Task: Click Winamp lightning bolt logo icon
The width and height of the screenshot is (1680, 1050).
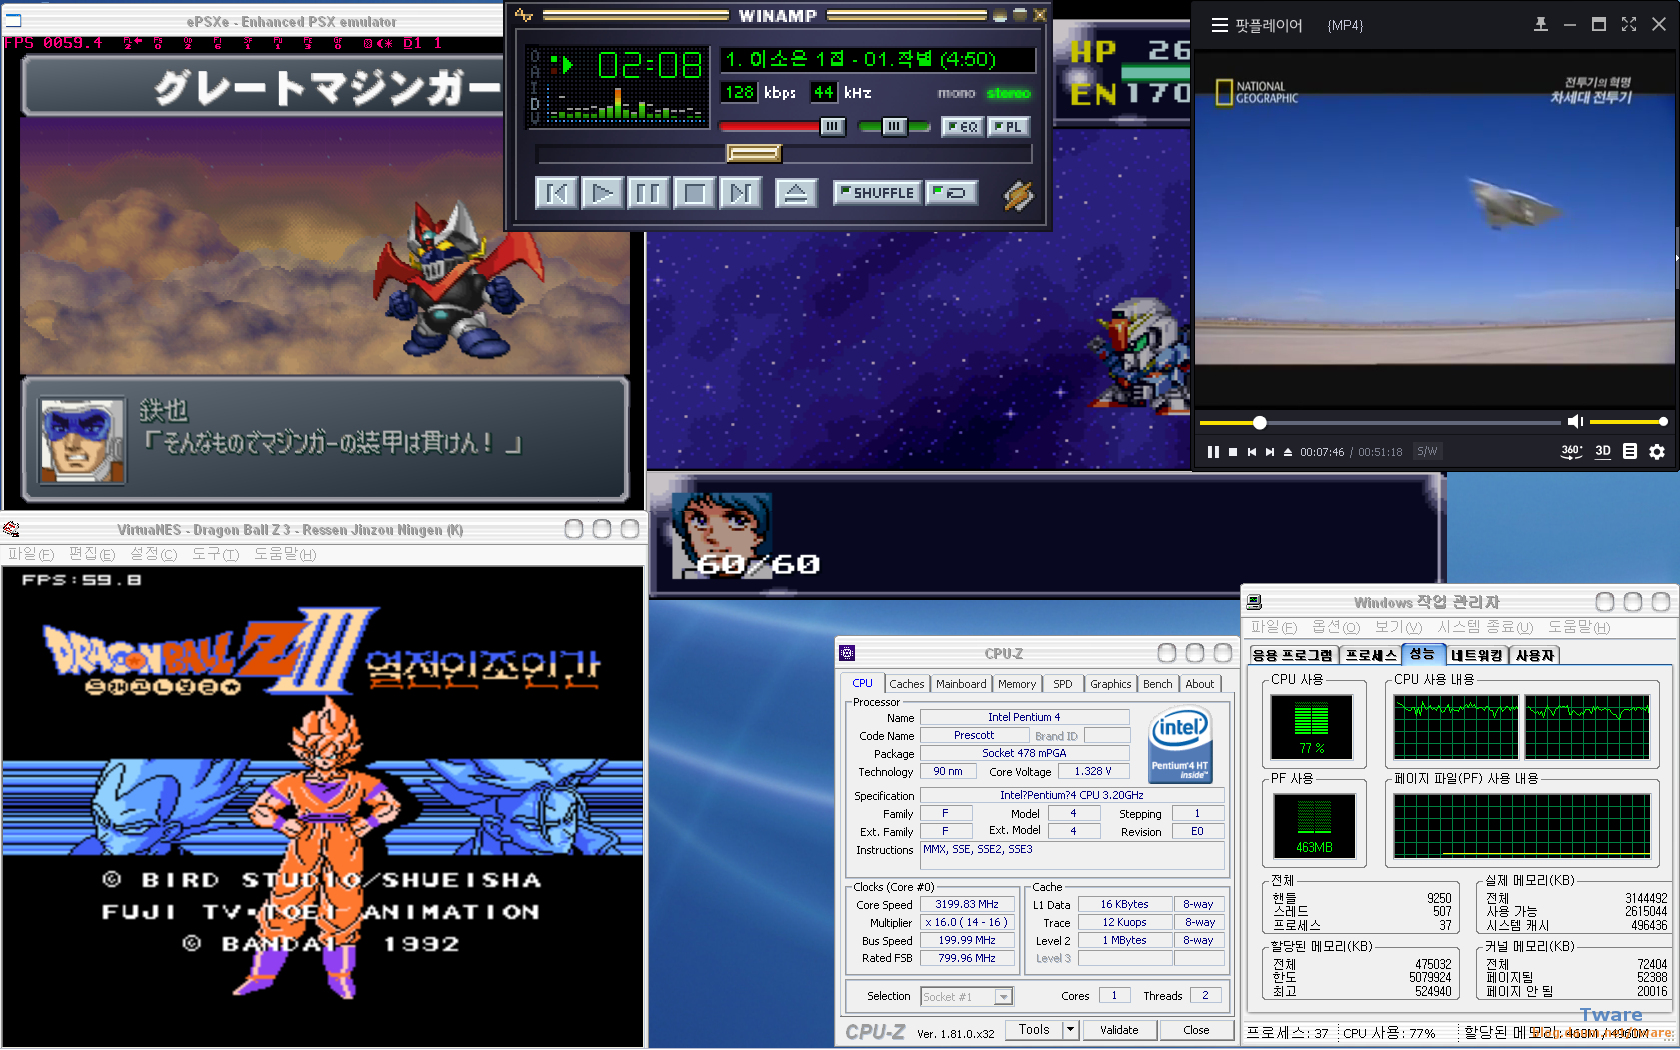Action: click(x=1018, y=195)
